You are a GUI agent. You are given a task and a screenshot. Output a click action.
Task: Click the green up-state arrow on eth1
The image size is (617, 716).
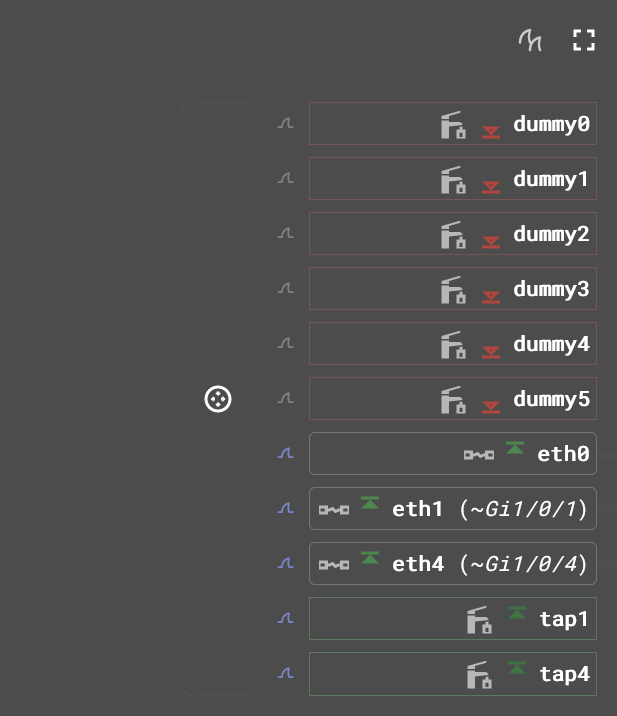370,502
